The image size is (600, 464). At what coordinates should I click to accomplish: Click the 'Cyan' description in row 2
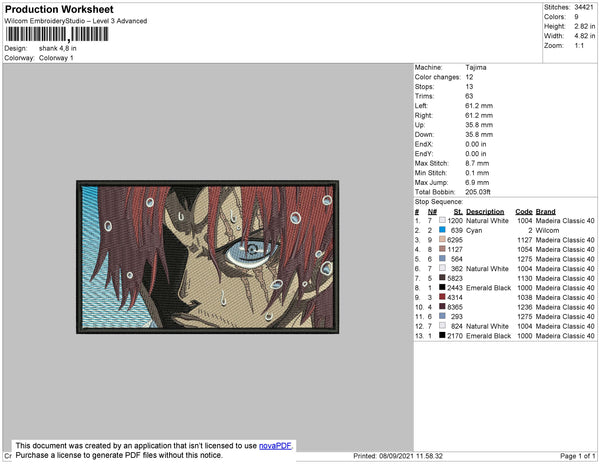click(474, 230)
